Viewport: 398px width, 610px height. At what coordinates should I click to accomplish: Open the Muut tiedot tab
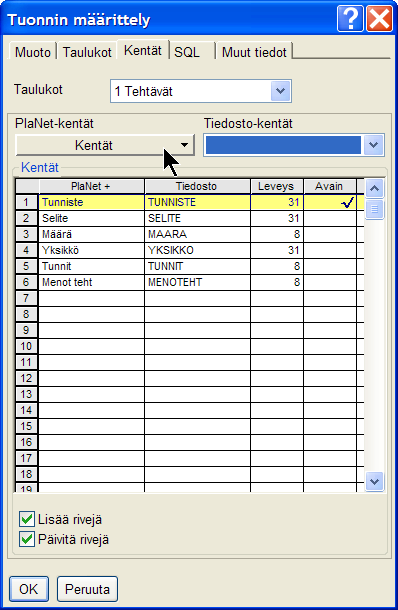(x=254, y=52)
